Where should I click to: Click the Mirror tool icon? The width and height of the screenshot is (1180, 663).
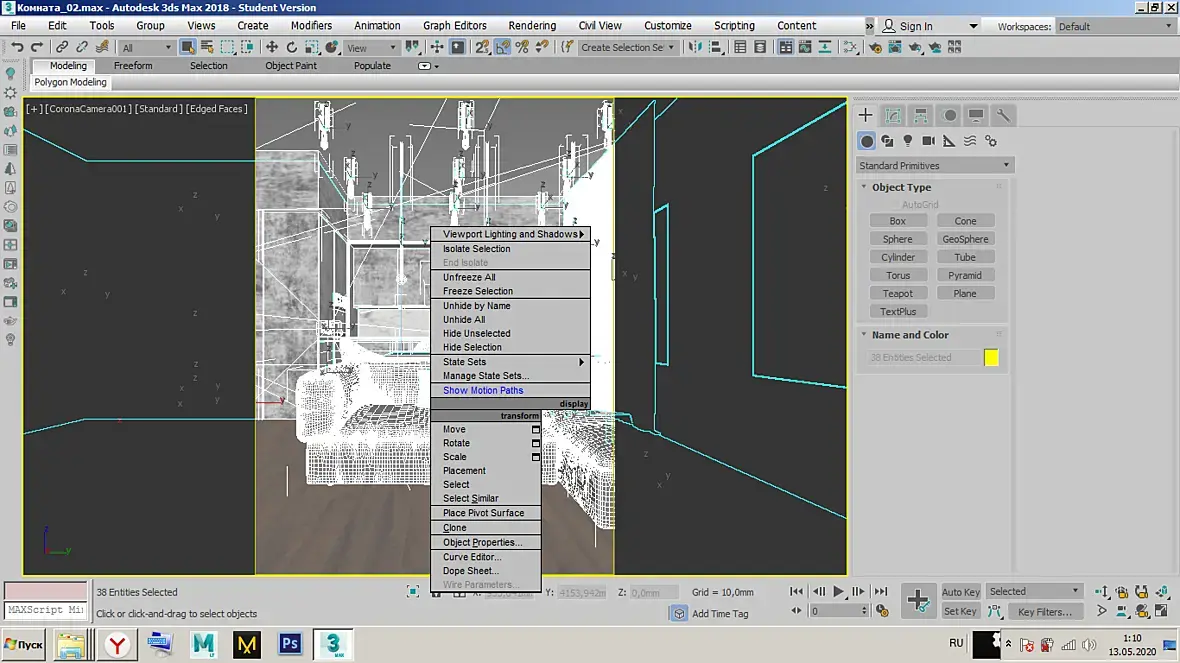tap(694, 47)
